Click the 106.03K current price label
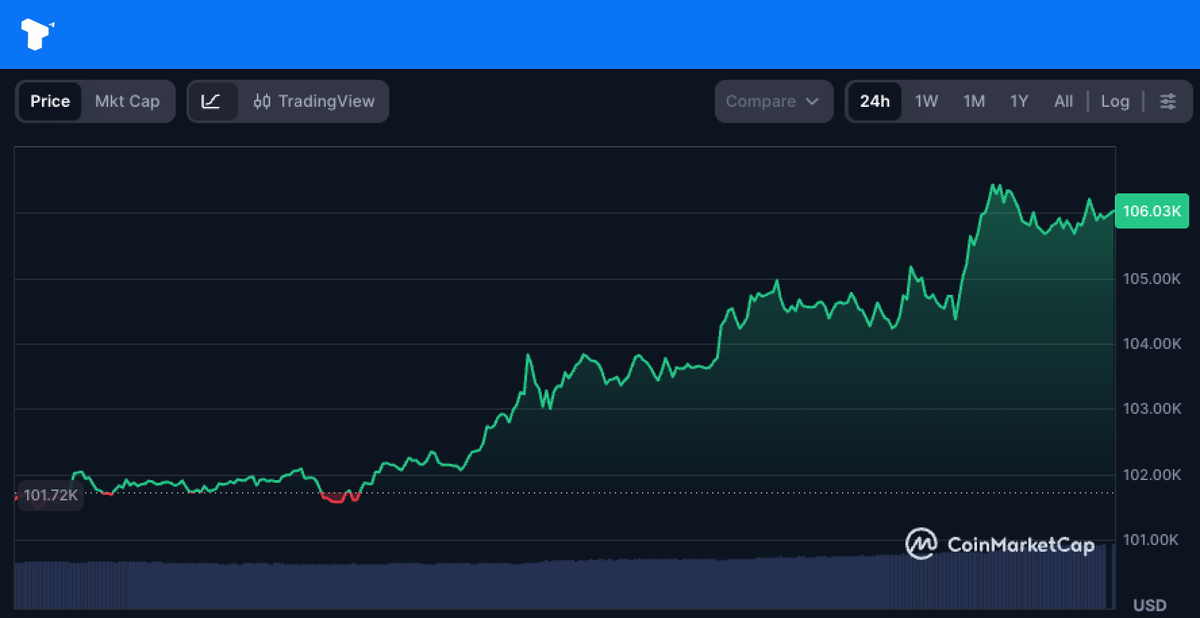Image resolution: width=1200 pixels, height=618 pixels. (1151, 211)
